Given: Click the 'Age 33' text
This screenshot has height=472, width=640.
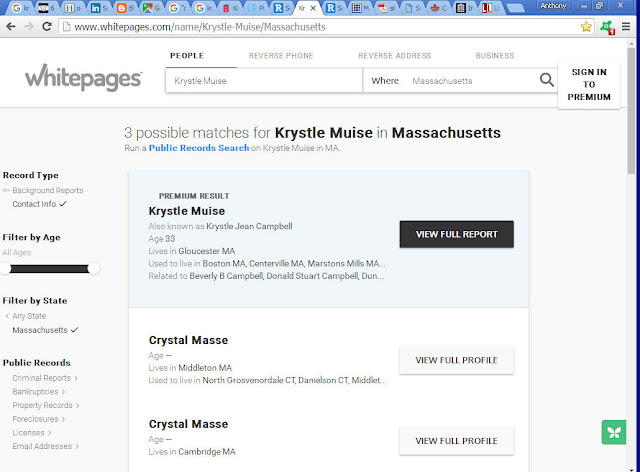Looking at the screenshot, I should pos(162,238).
